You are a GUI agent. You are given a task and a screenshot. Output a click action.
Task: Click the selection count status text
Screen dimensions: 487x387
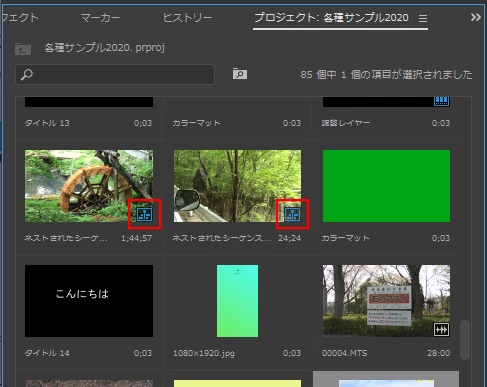click(386, 74)
